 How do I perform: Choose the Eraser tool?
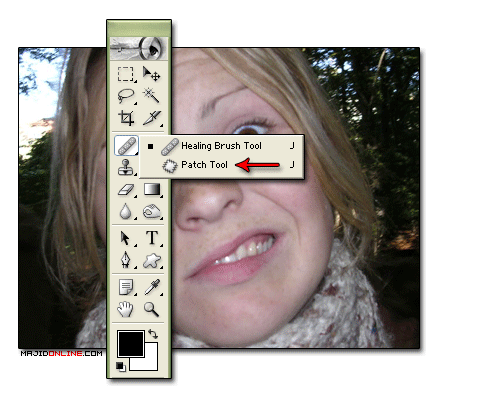(x=126, y=190)
